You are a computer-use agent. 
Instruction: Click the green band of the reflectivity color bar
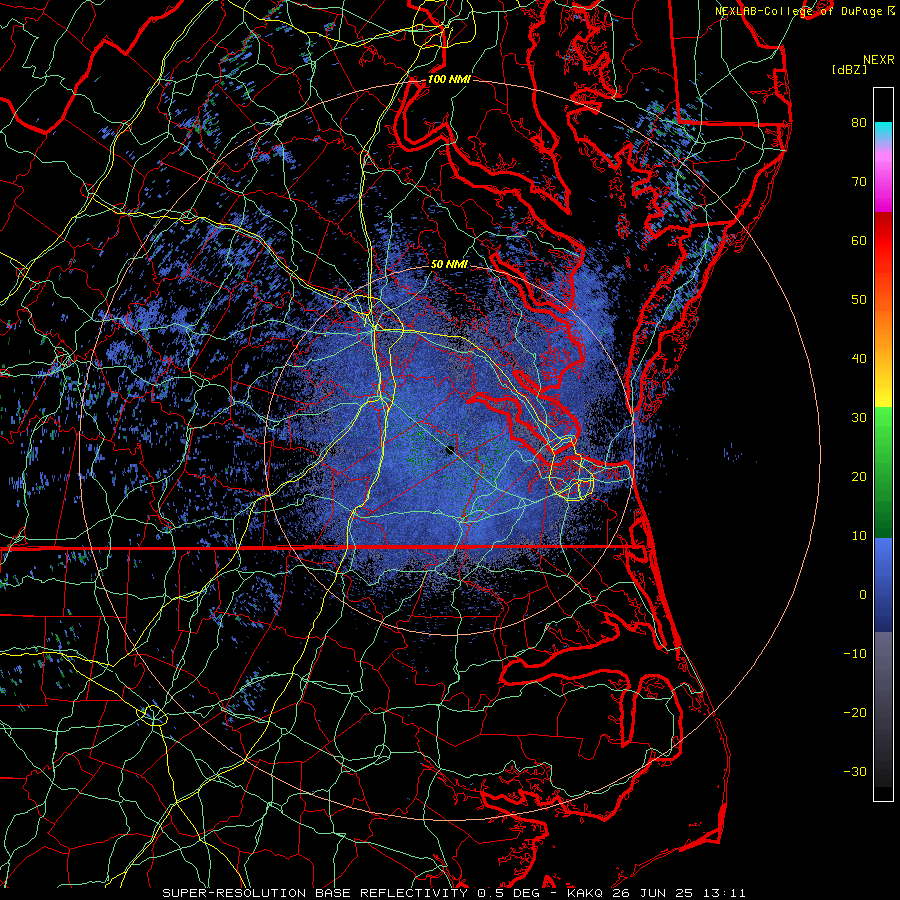(883, 472)
